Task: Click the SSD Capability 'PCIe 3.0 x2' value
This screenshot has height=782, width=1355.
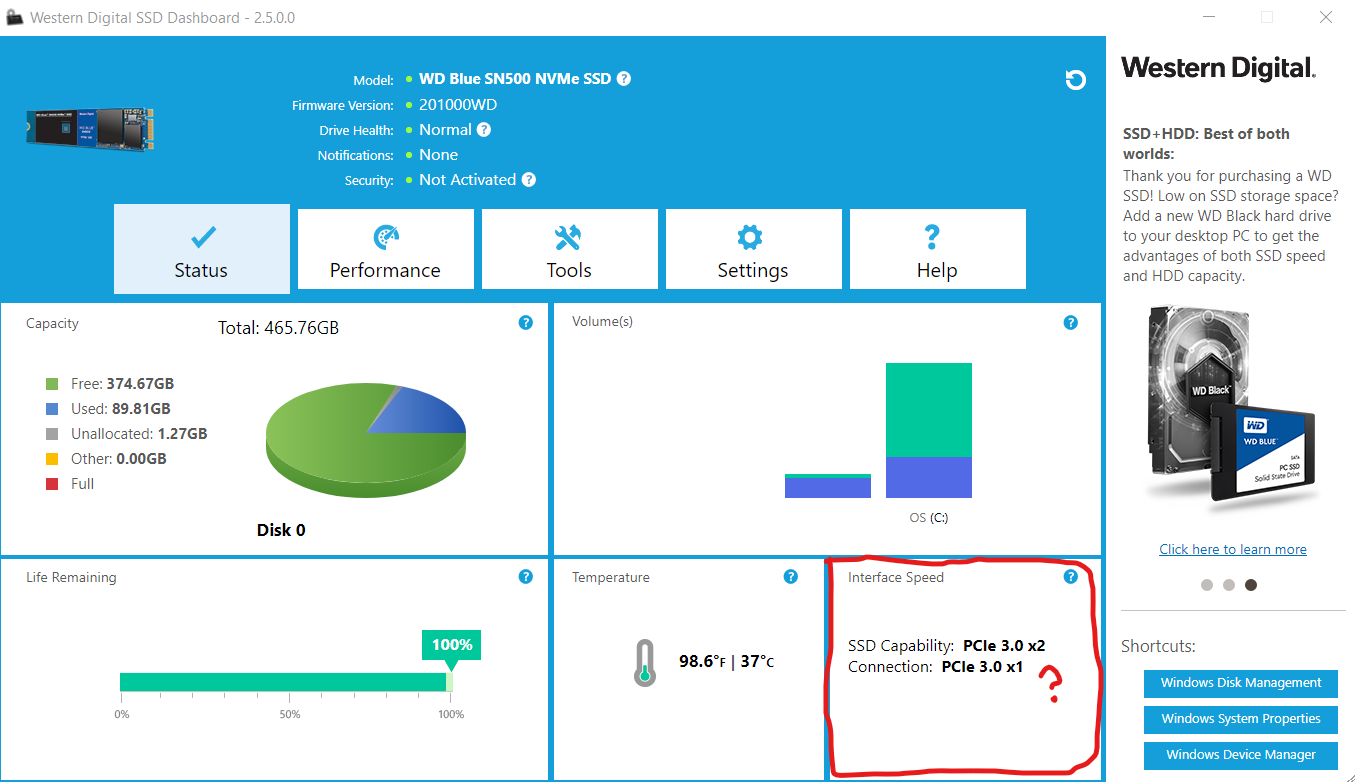Action: click(1004, 646)
